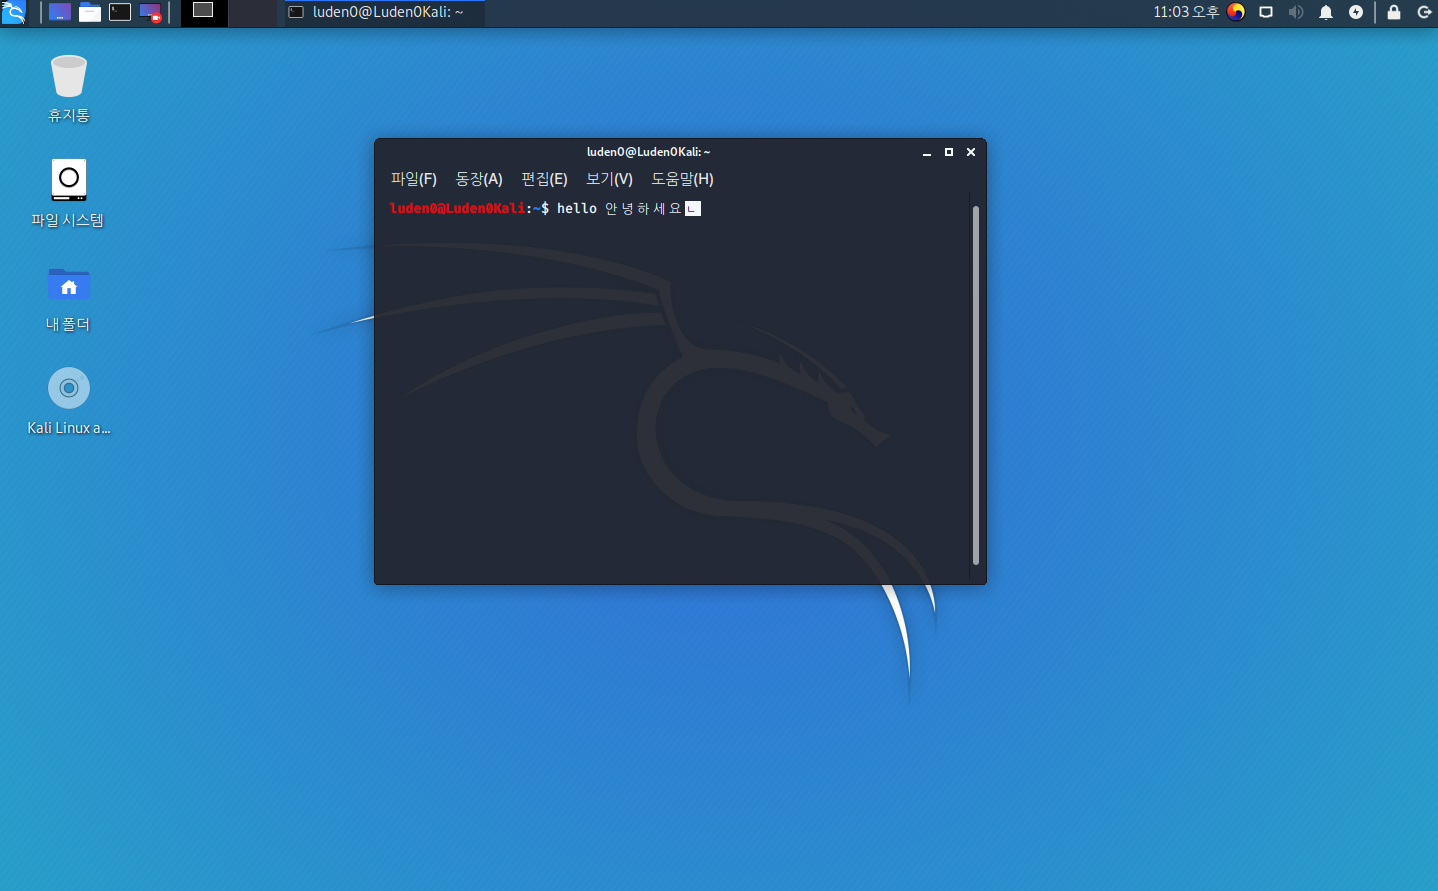Screen dimensions: 1438x891
Task: Open the notifications bell icon
Action: [1326, 12]
